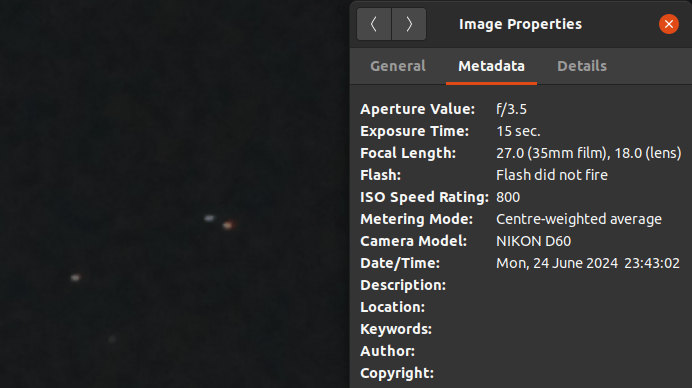Switch to the General tab
This screenshot has width=692, height=388.
(398, 66)
